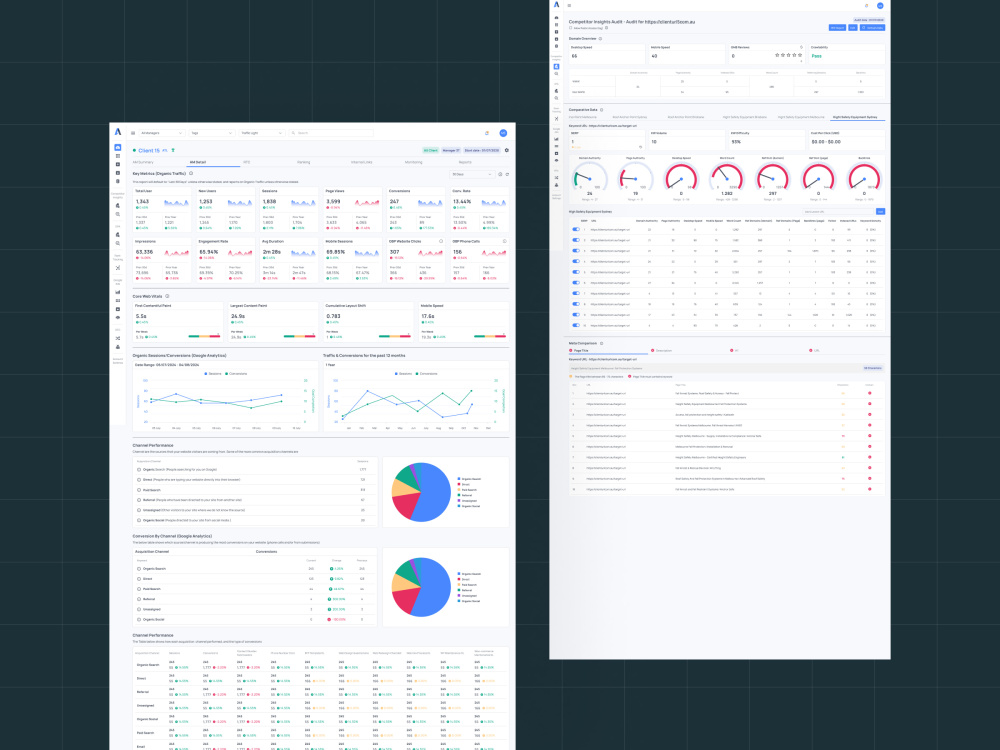This screenshot has width=1000, height=750.
Task: Click first star in GMB Reviews rating
Action: point(777,55)
